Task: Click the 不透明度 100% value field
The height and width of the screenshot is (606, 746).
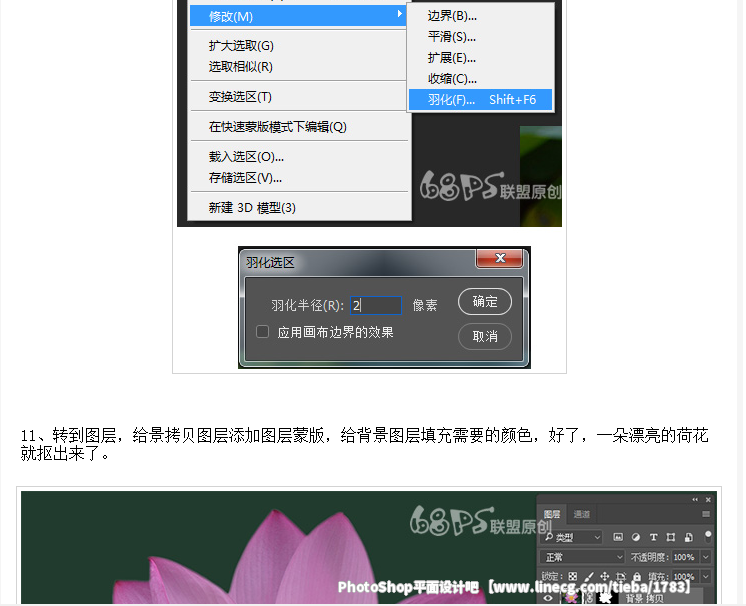Action: (x=685, y=557)
